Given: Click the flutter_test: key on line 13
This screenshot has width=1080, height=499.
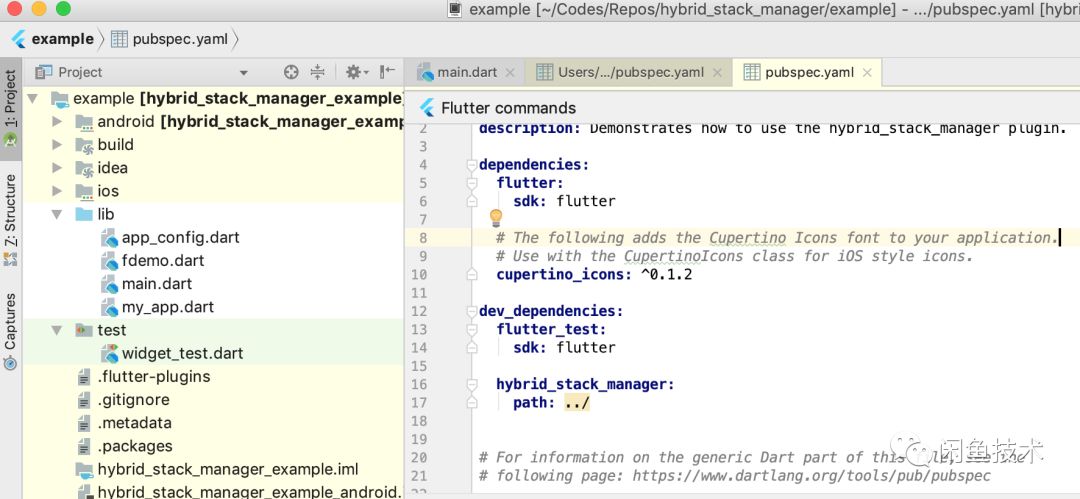Looking at the screenshot, I should point(551,329).
